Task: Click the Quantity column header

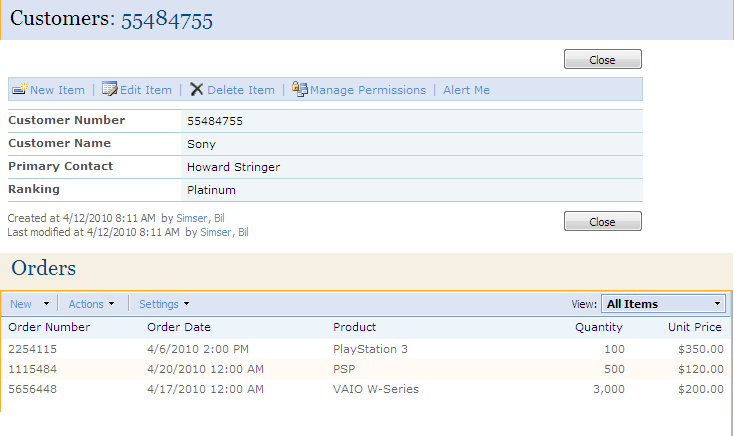Action: tap(599, 327)
